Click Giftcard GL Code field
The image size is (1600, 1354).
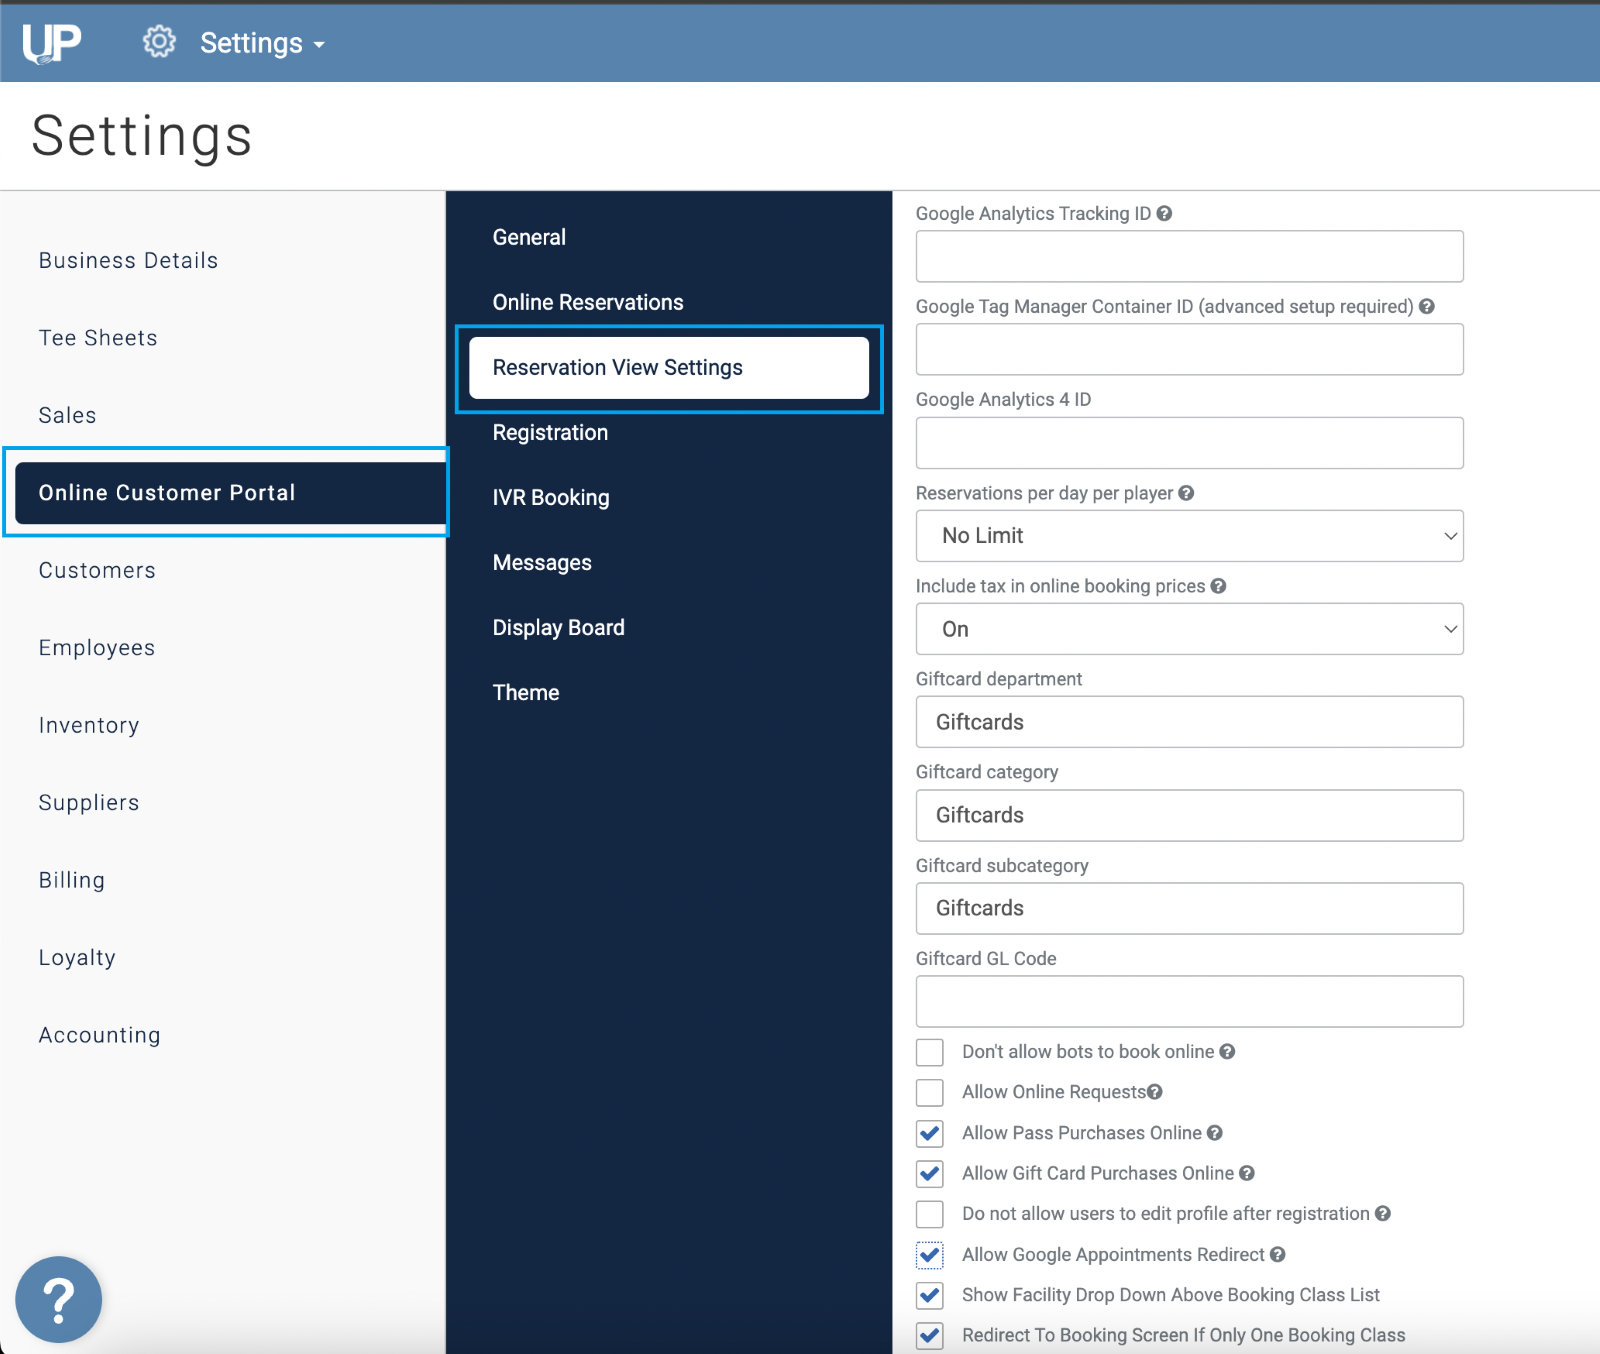point(1190,1001)
